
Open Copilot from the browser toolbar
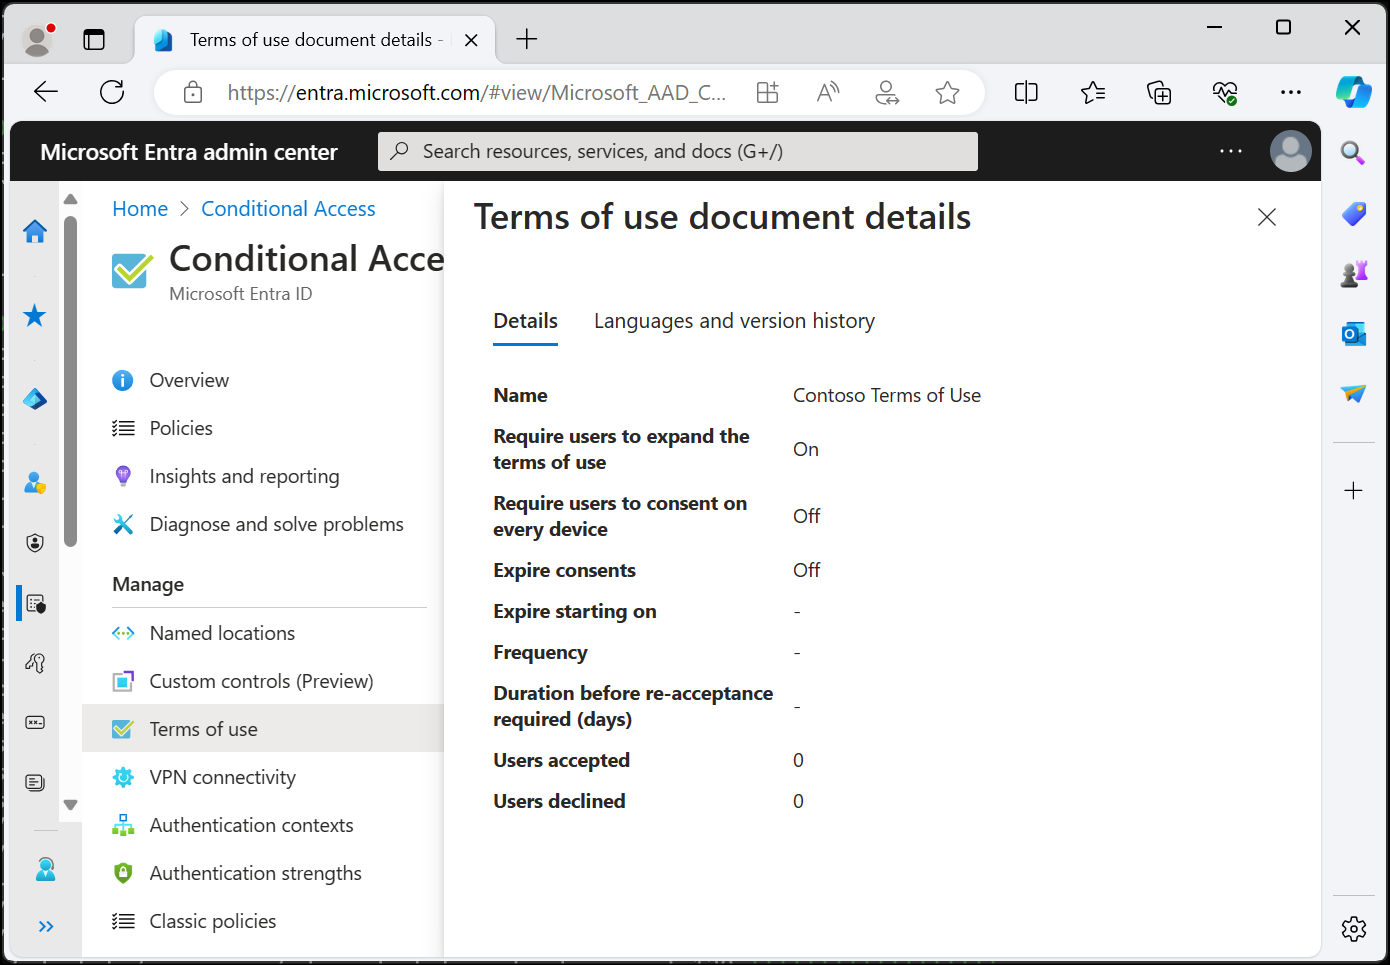pos(1353,91)
